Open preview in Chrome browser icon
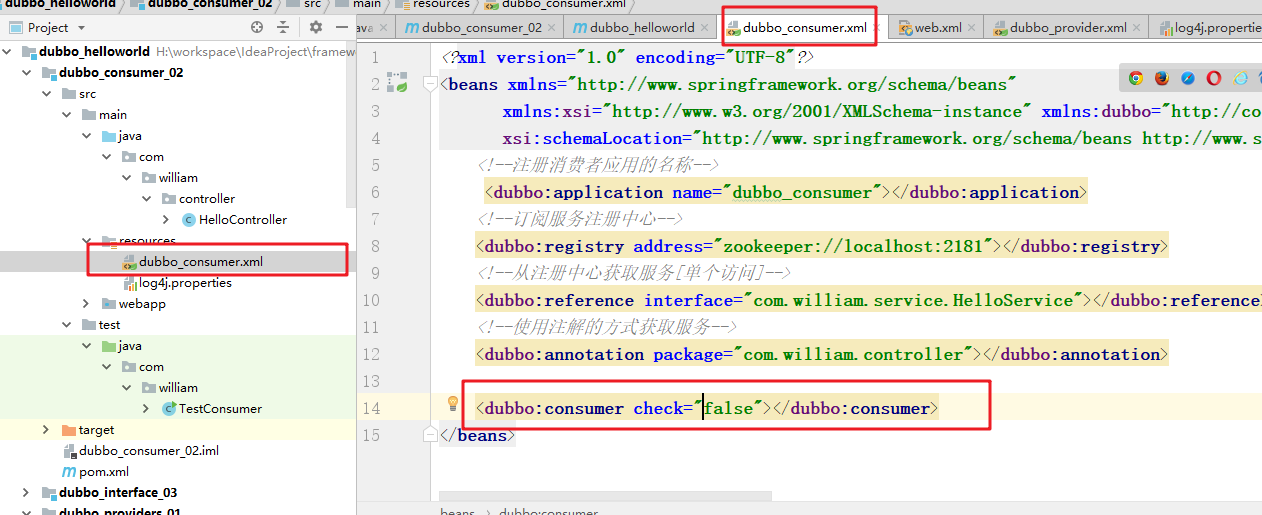Viewport: 1262px width, 515px height. coord(1136,78)
